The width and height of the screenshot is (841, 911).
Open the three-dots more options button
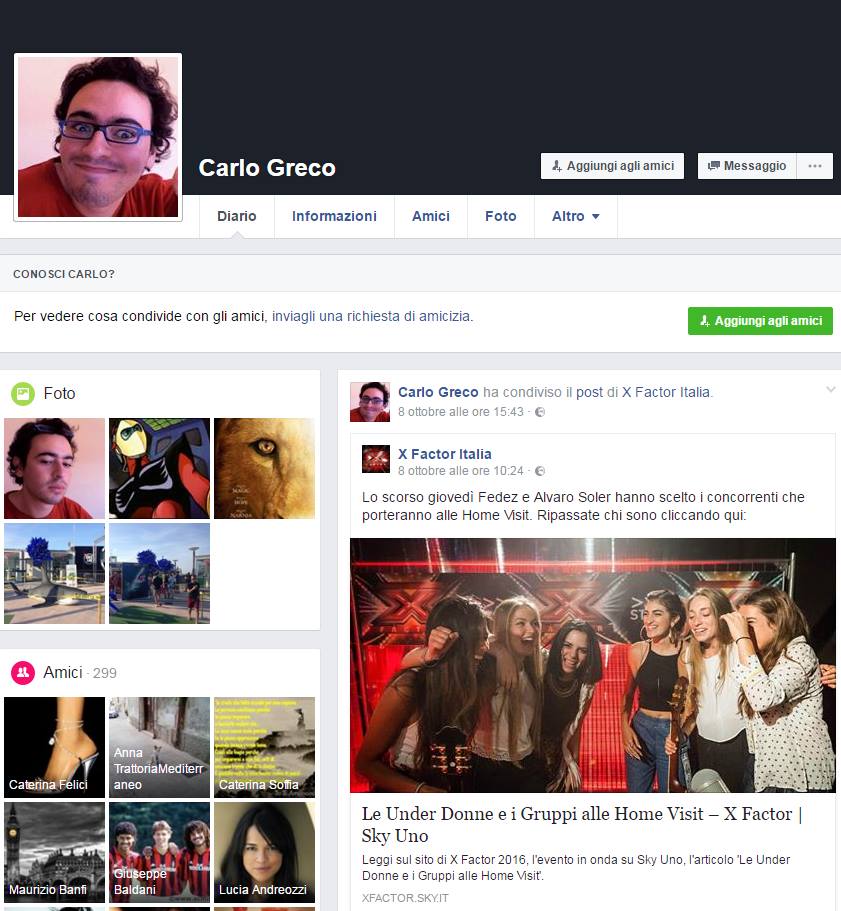click(x=815, y=166)
